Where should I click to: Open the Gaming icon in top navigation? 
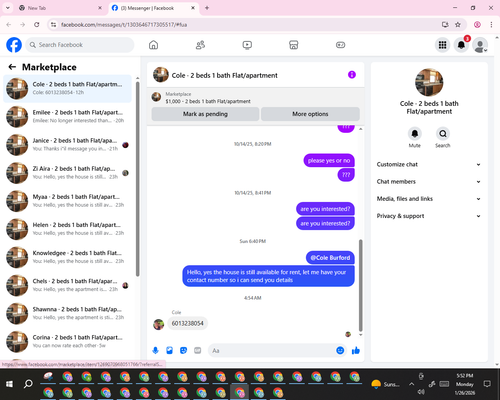[x=340, y=45]
